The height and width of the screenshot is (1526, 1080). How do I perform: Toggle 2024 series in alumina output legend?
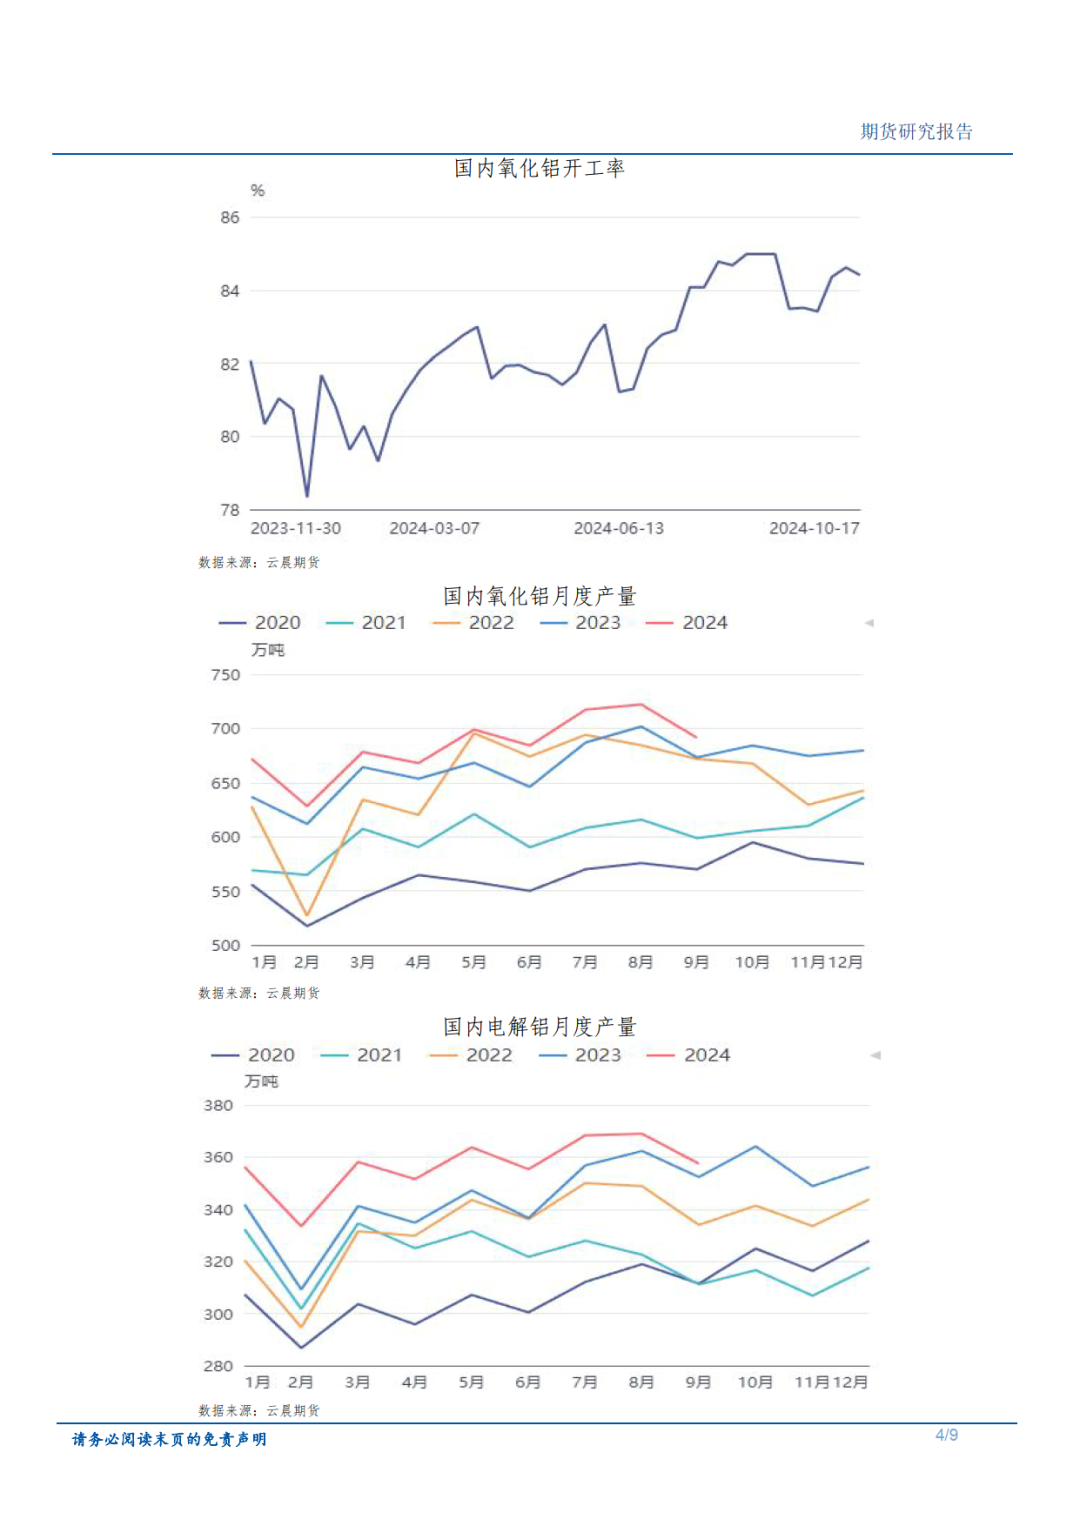687,622
